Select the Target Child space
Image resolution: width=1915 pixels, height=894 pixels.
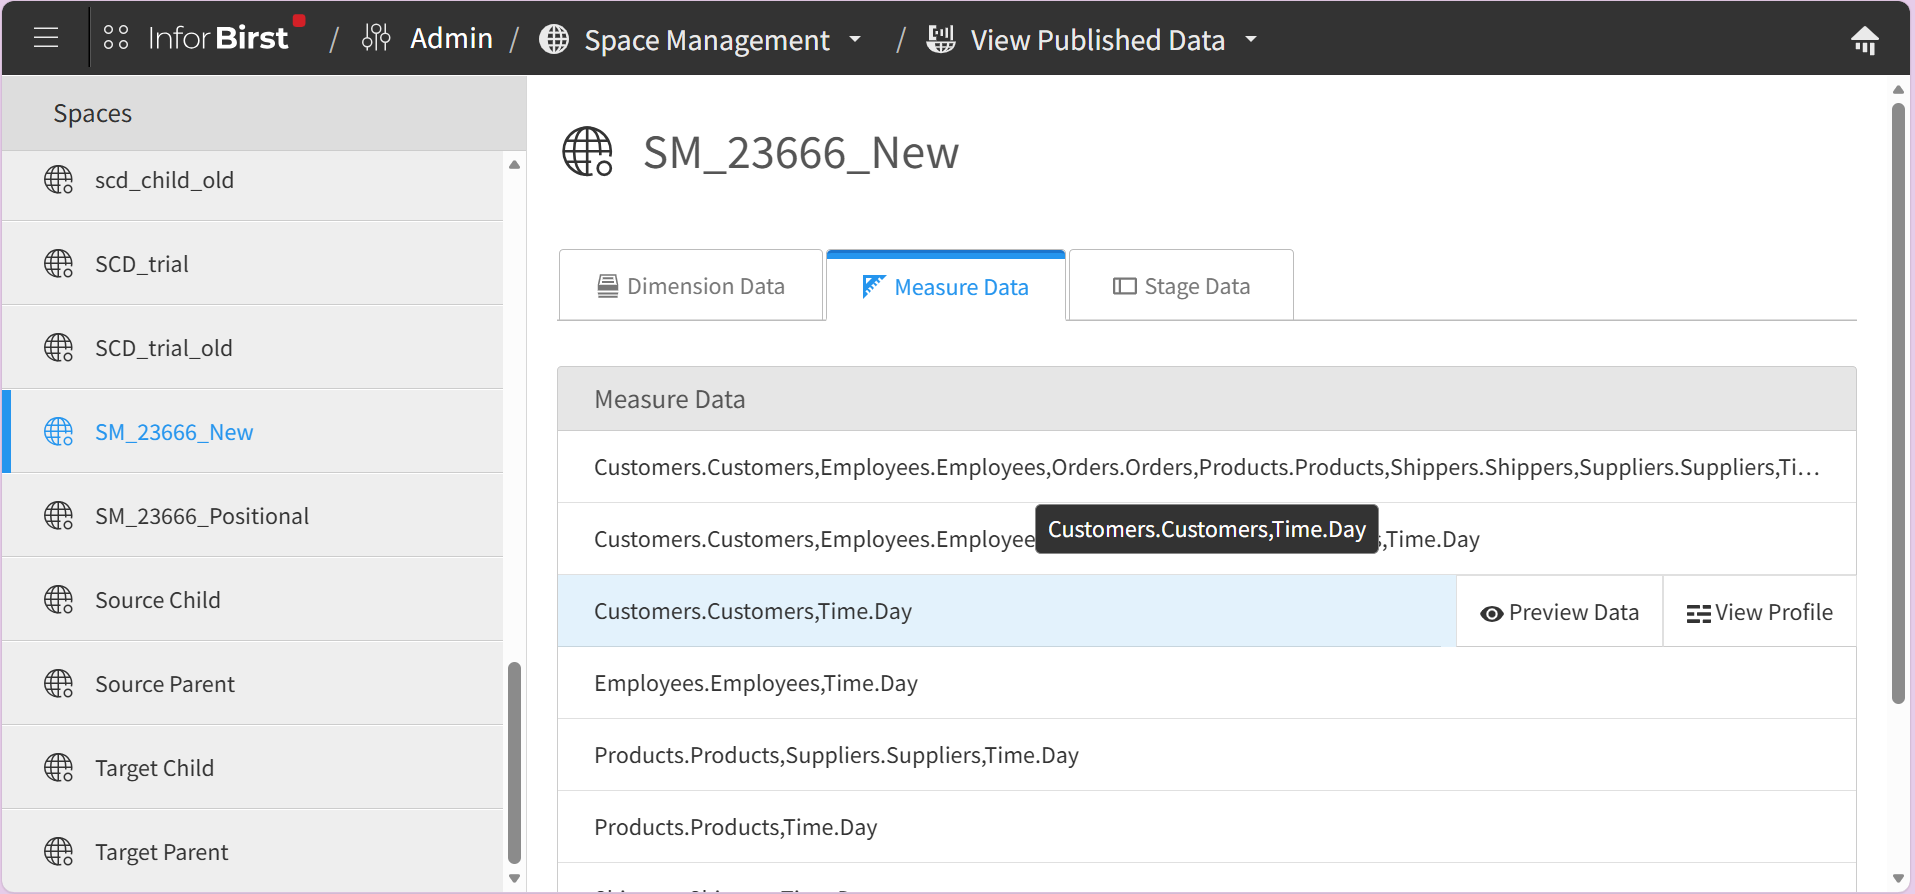pos(253,768)
